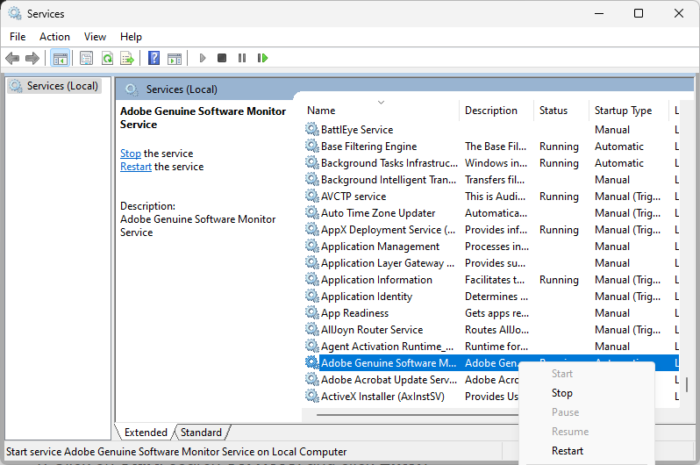700x465 pixels.
Task: Switch to the Extended tab
Action: point(146,432)
